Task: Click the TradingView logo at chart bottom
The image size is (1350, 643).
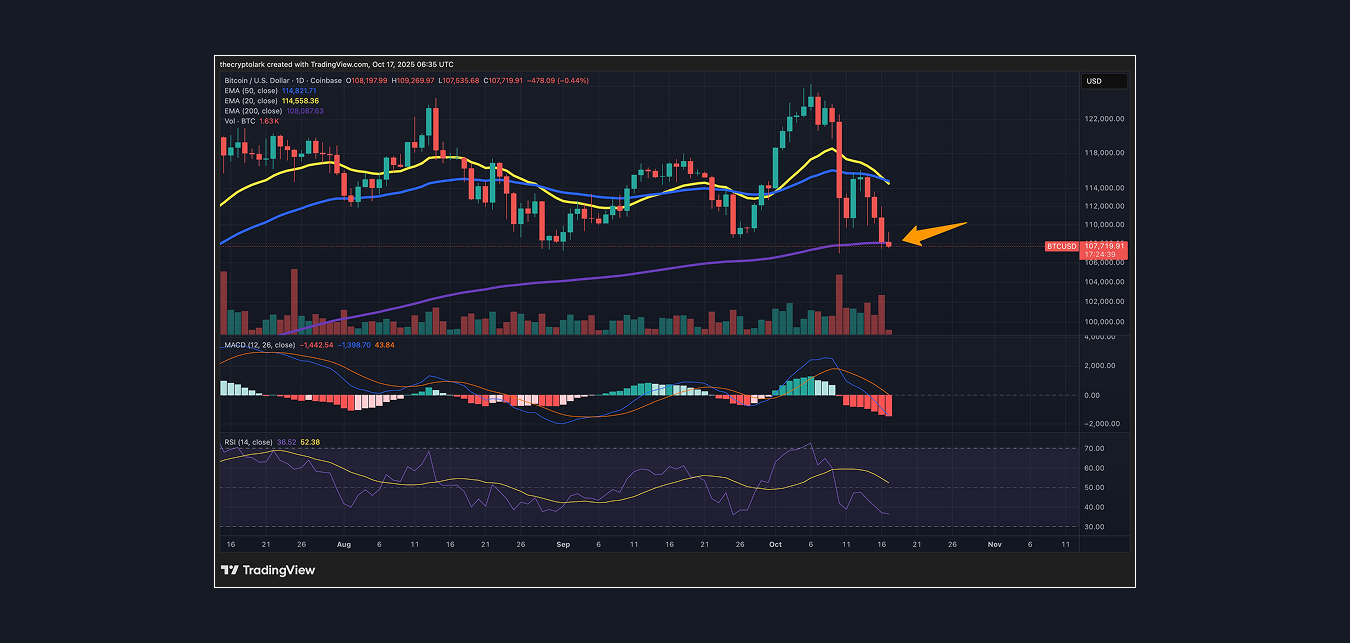Action: [268, 570]
